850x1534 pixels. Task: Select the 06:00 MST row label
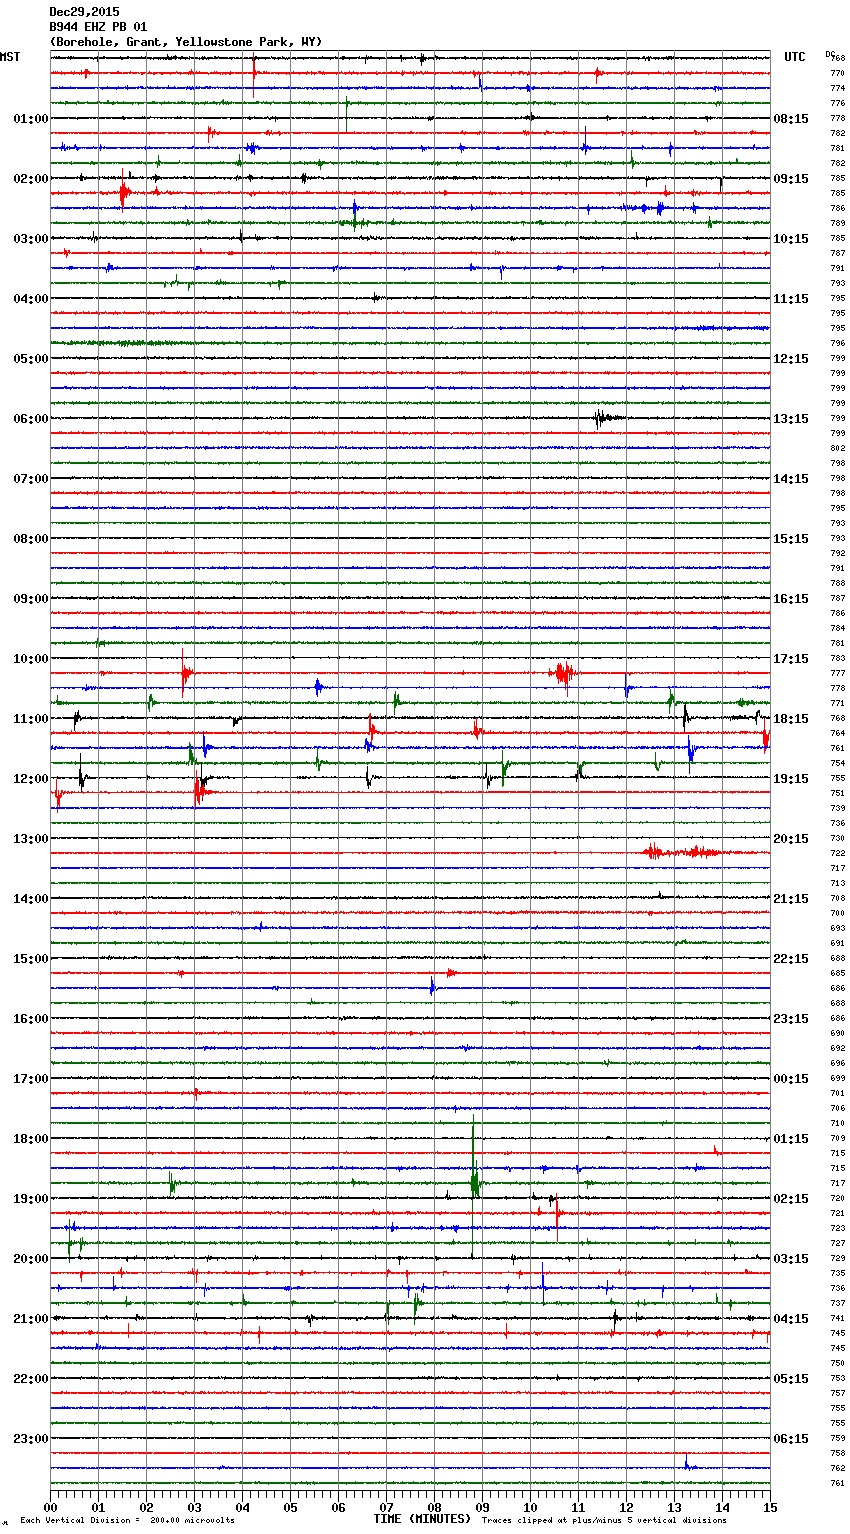tap(30, 419)
